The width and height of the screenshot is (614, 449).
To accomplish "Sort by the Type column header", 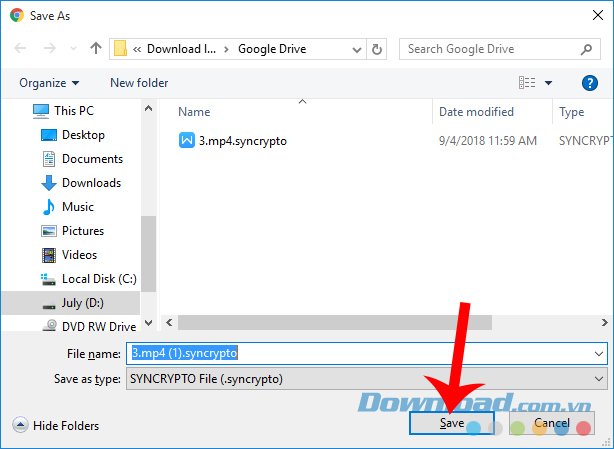I will point(571,112).
